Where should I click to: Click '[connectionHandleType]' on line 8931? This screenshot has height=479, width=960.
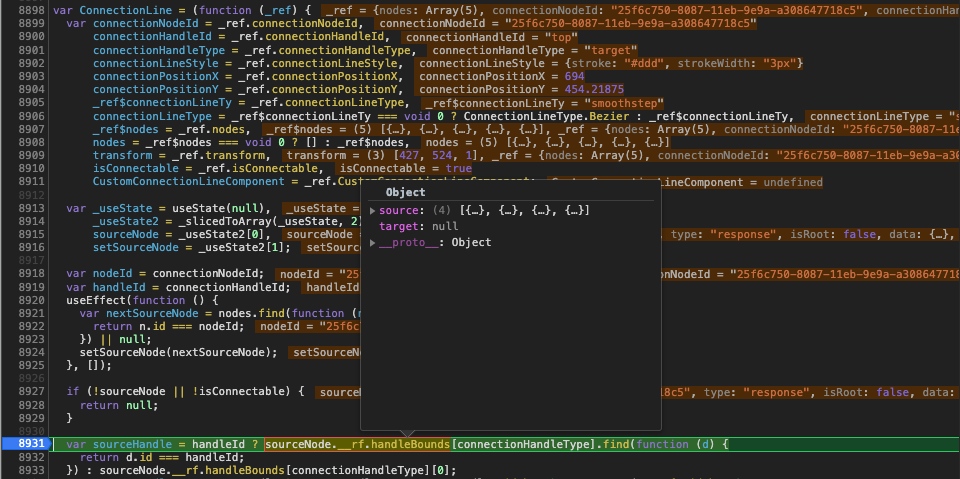click(x=521, y=444)
